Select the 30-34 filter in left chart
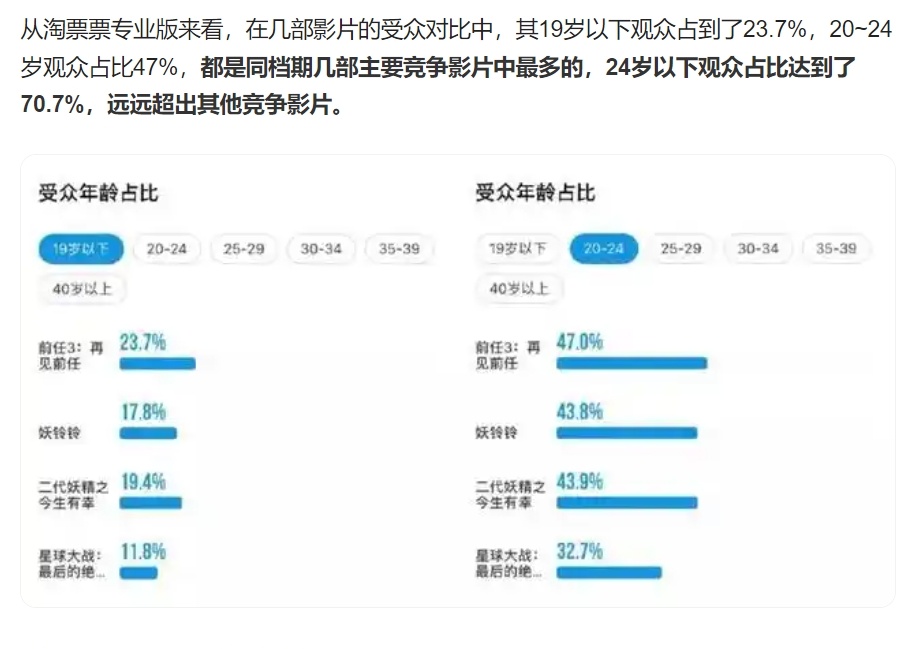The image size is (919, 649). tap(320, 249)
